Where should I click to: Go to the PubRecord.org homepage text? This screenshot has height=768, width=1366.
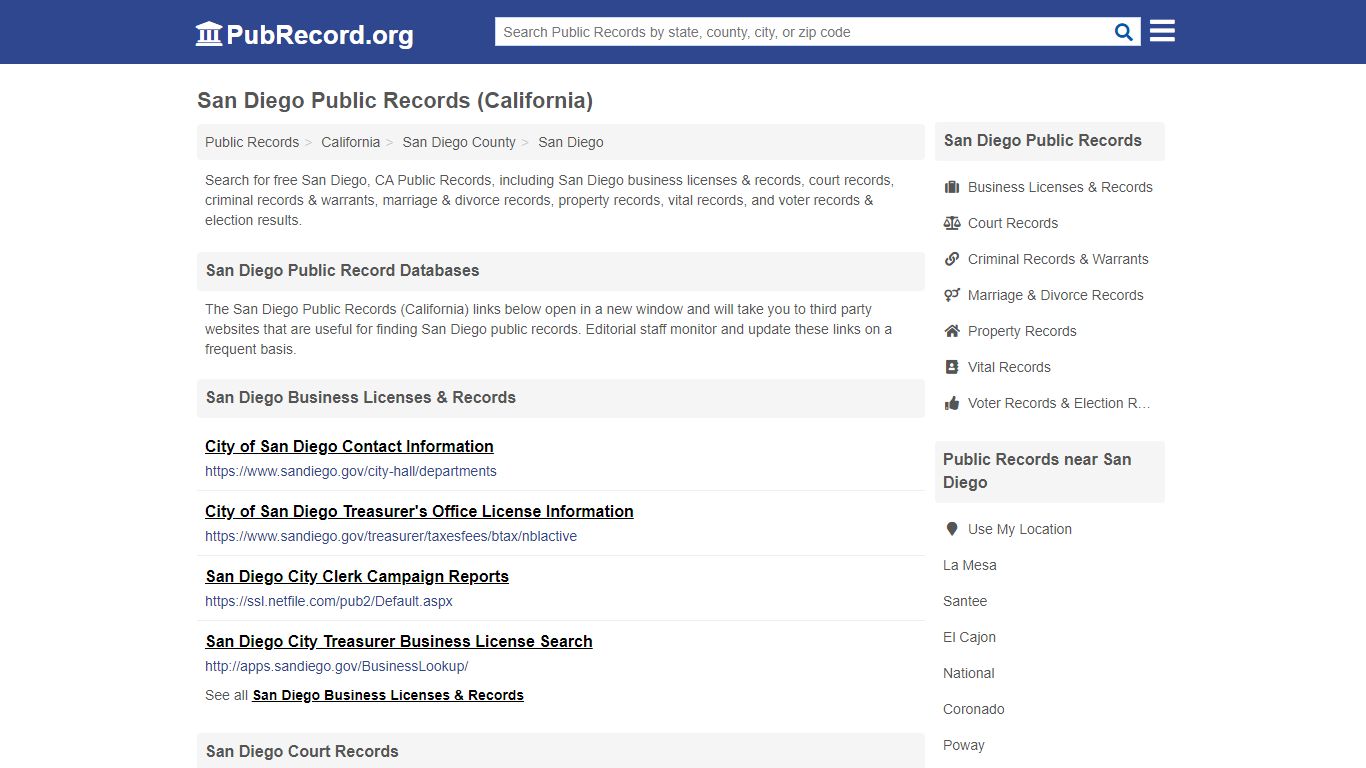[x=320, y=35]
